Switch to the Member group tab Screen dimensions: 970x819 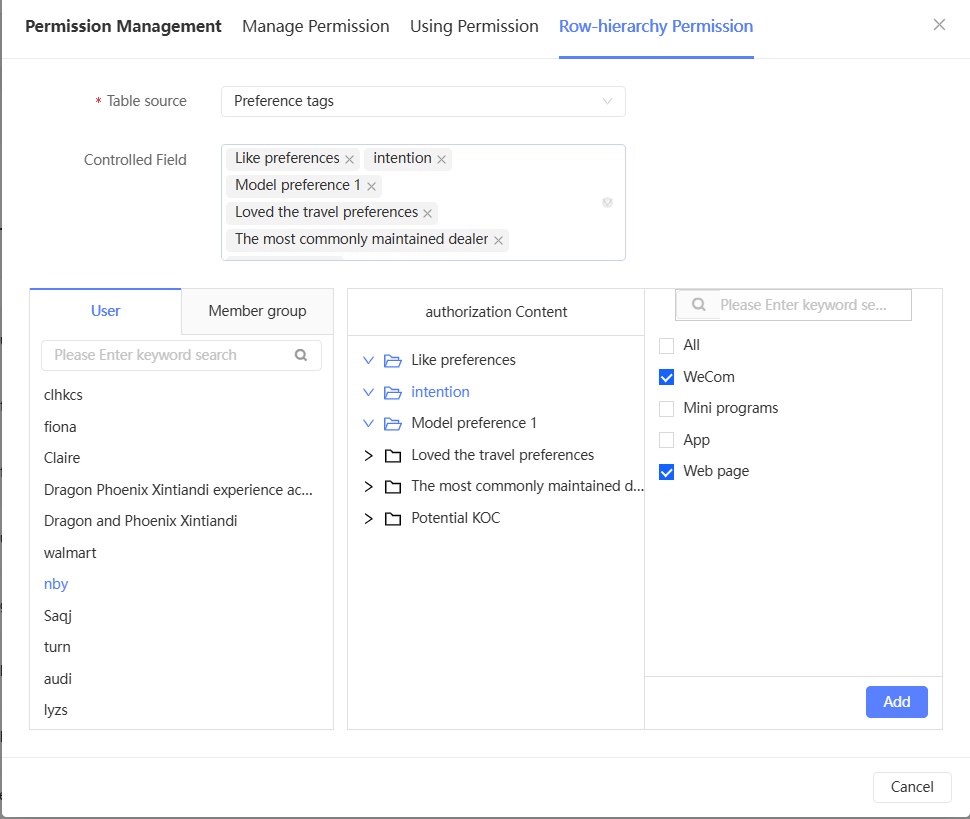click(257, 311)
